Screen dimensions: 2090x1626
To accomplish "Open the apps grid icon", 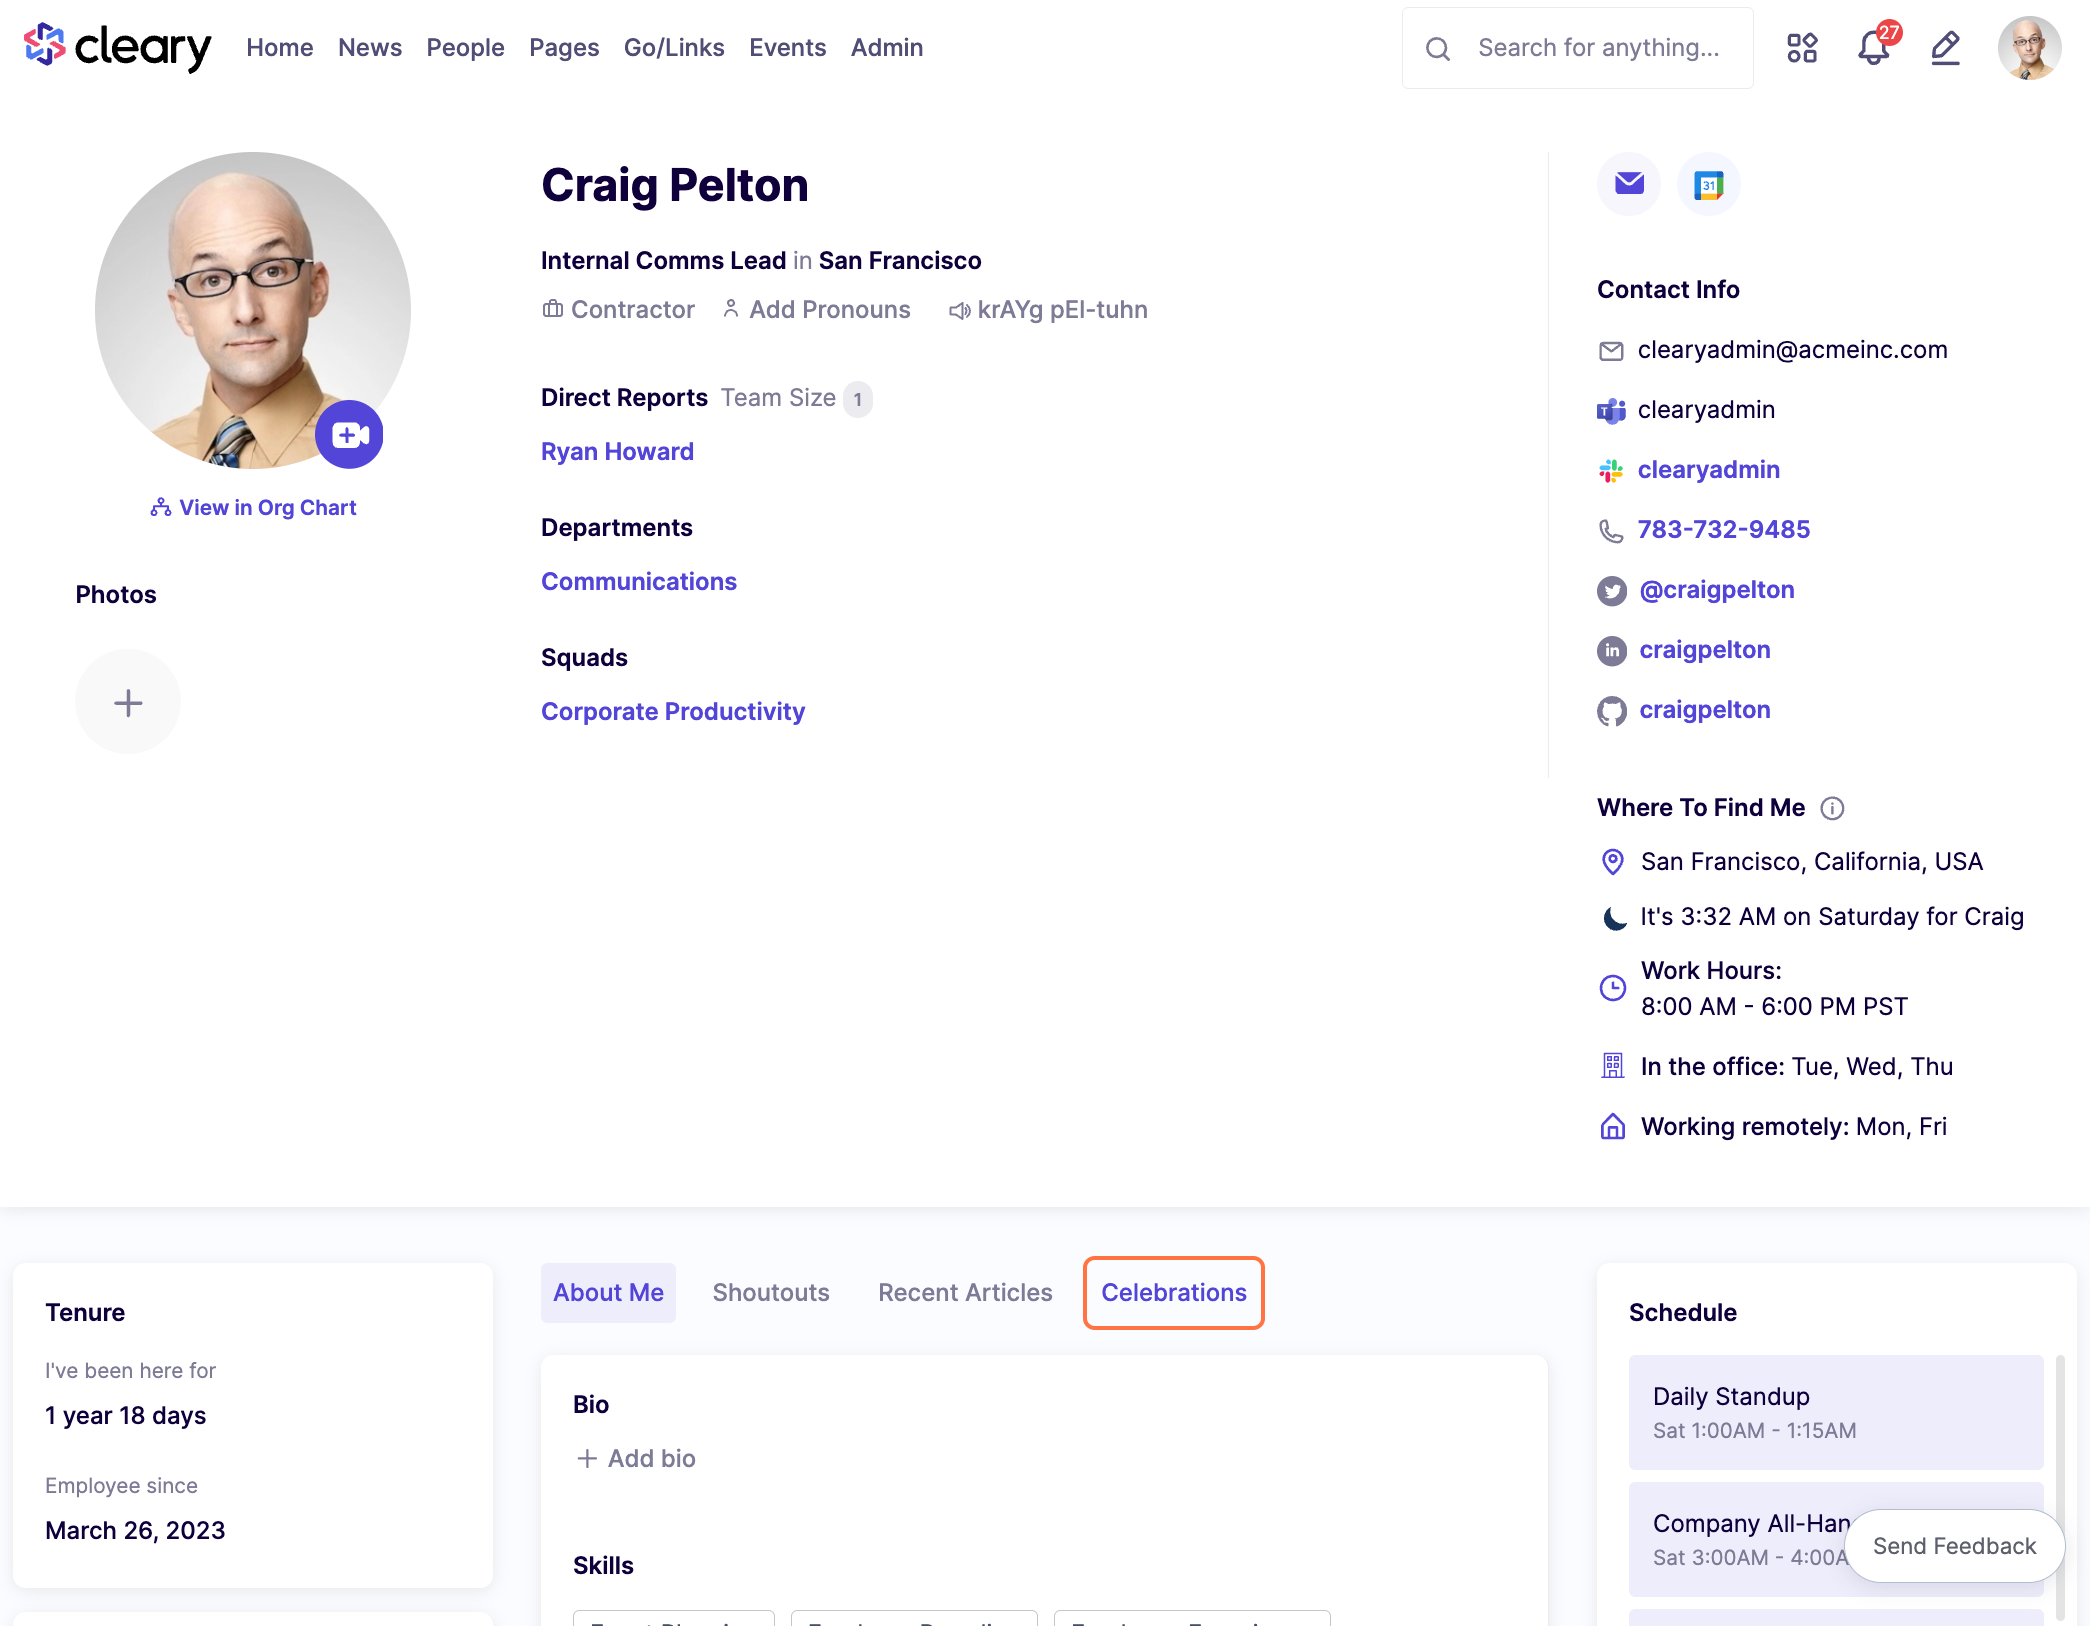I will [1802, 48].
